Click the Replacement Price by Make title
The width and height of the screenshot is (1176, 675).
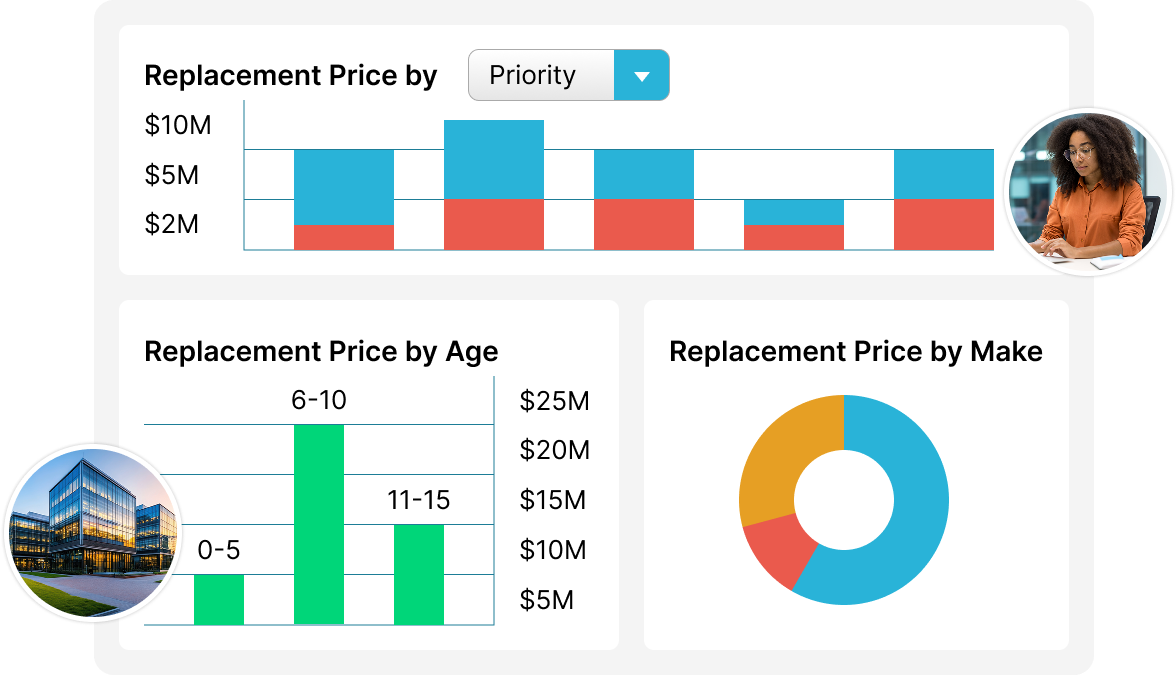tap(855, 352)
